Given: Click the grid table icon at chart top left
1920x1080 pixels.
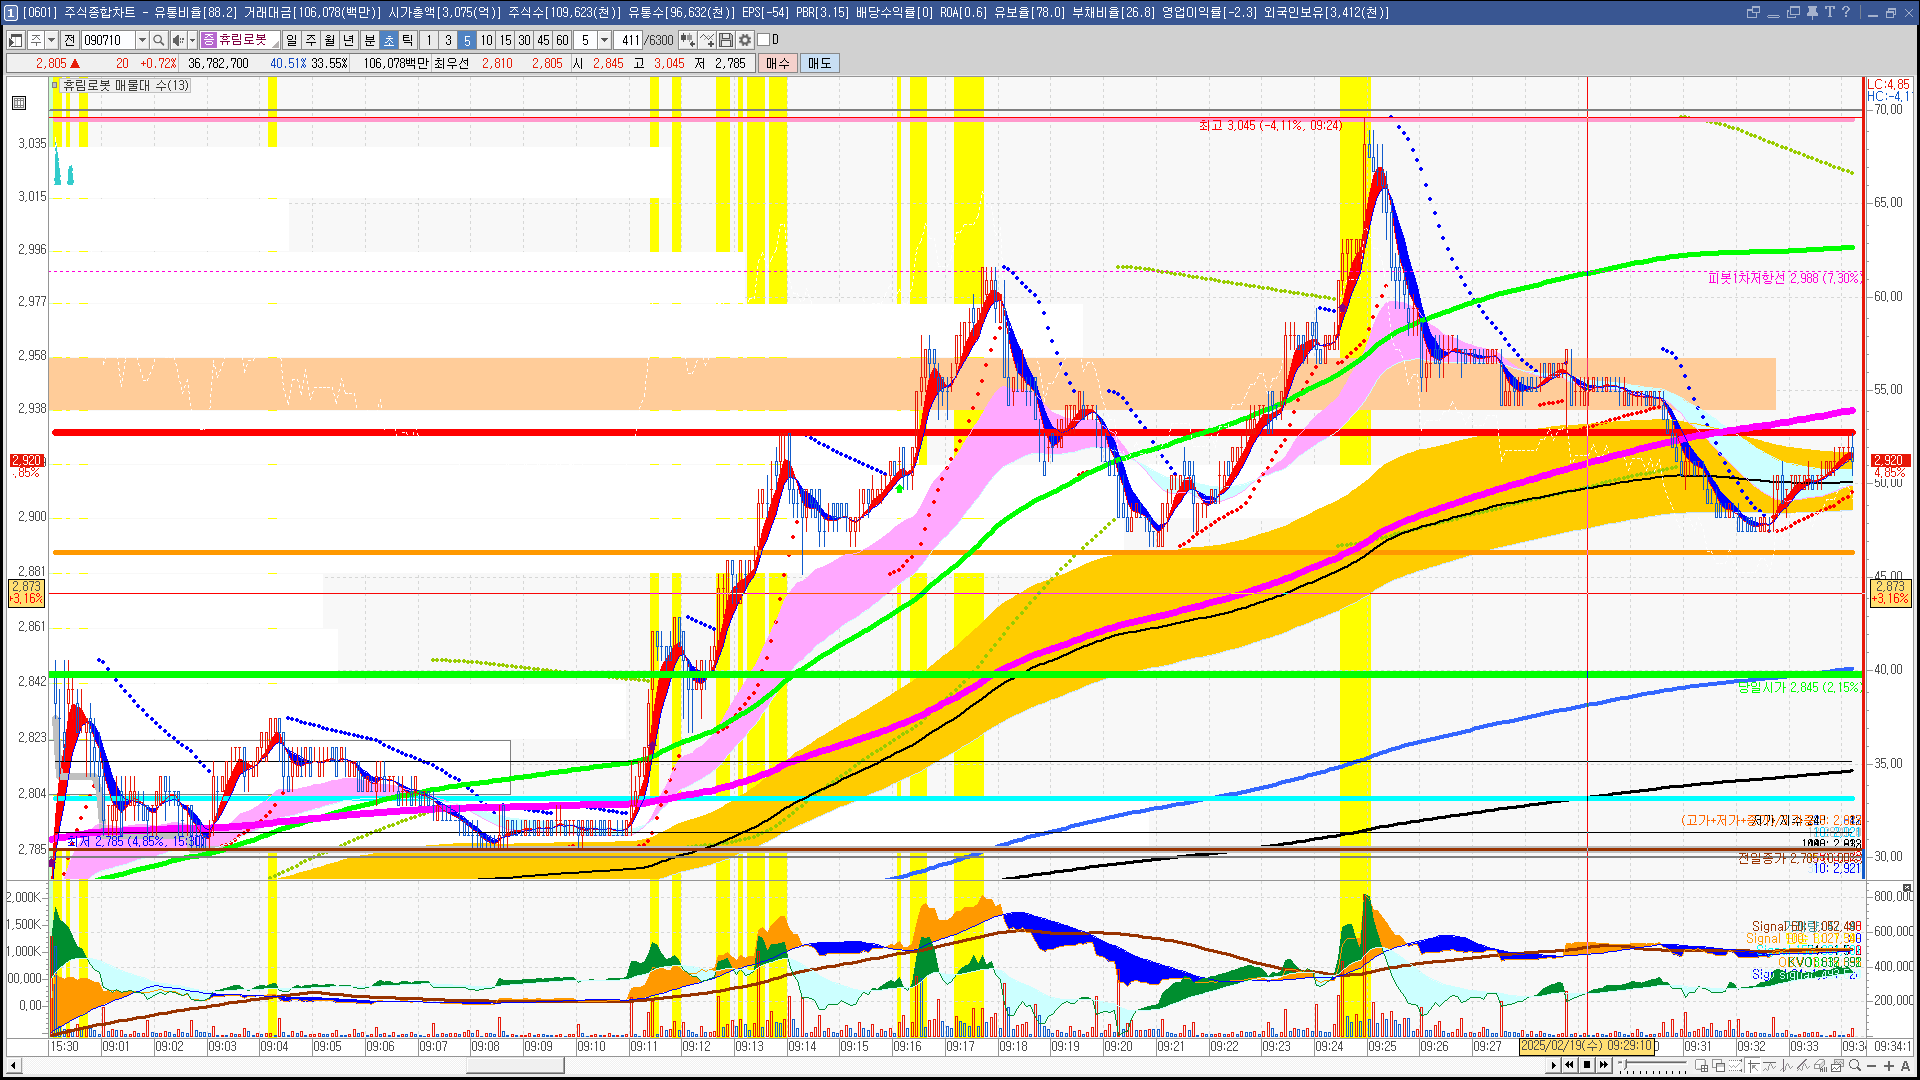Looking at the screenshot, I should click(x=19, y=103).
